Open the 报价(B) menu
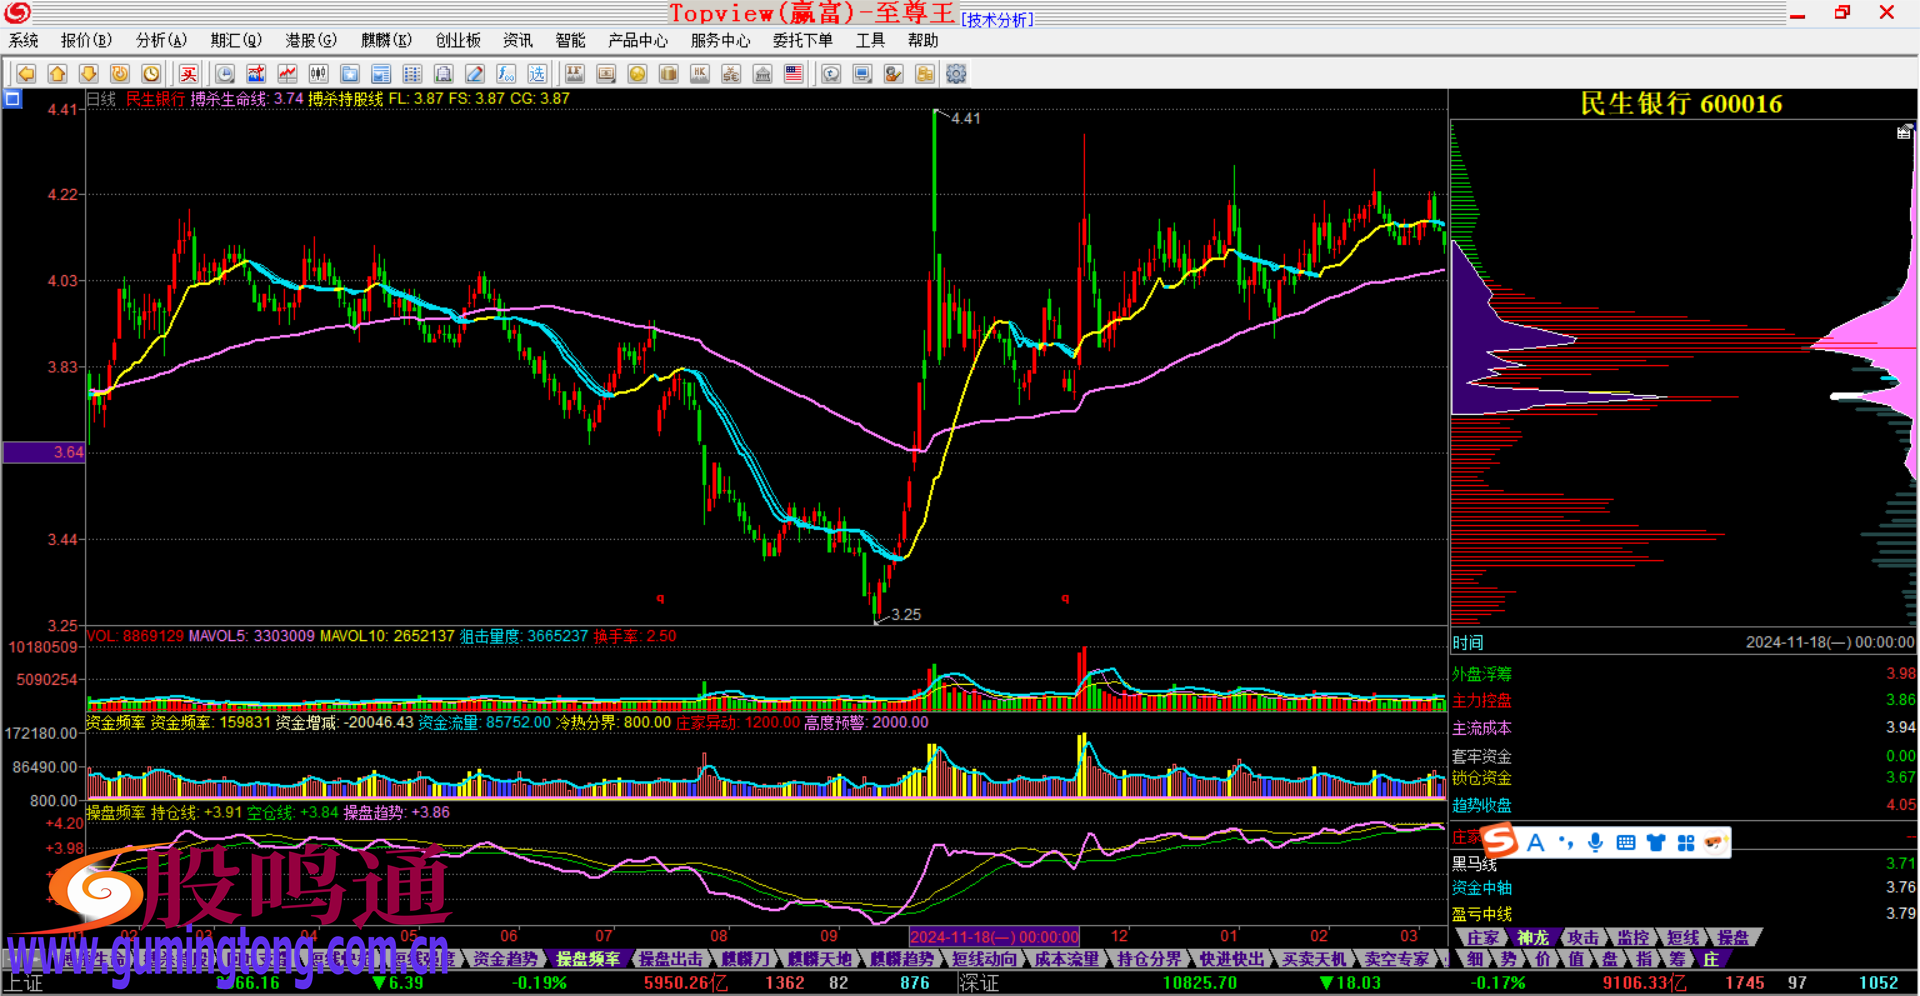This screenshot has width=1920, height=996. point(86,40)
